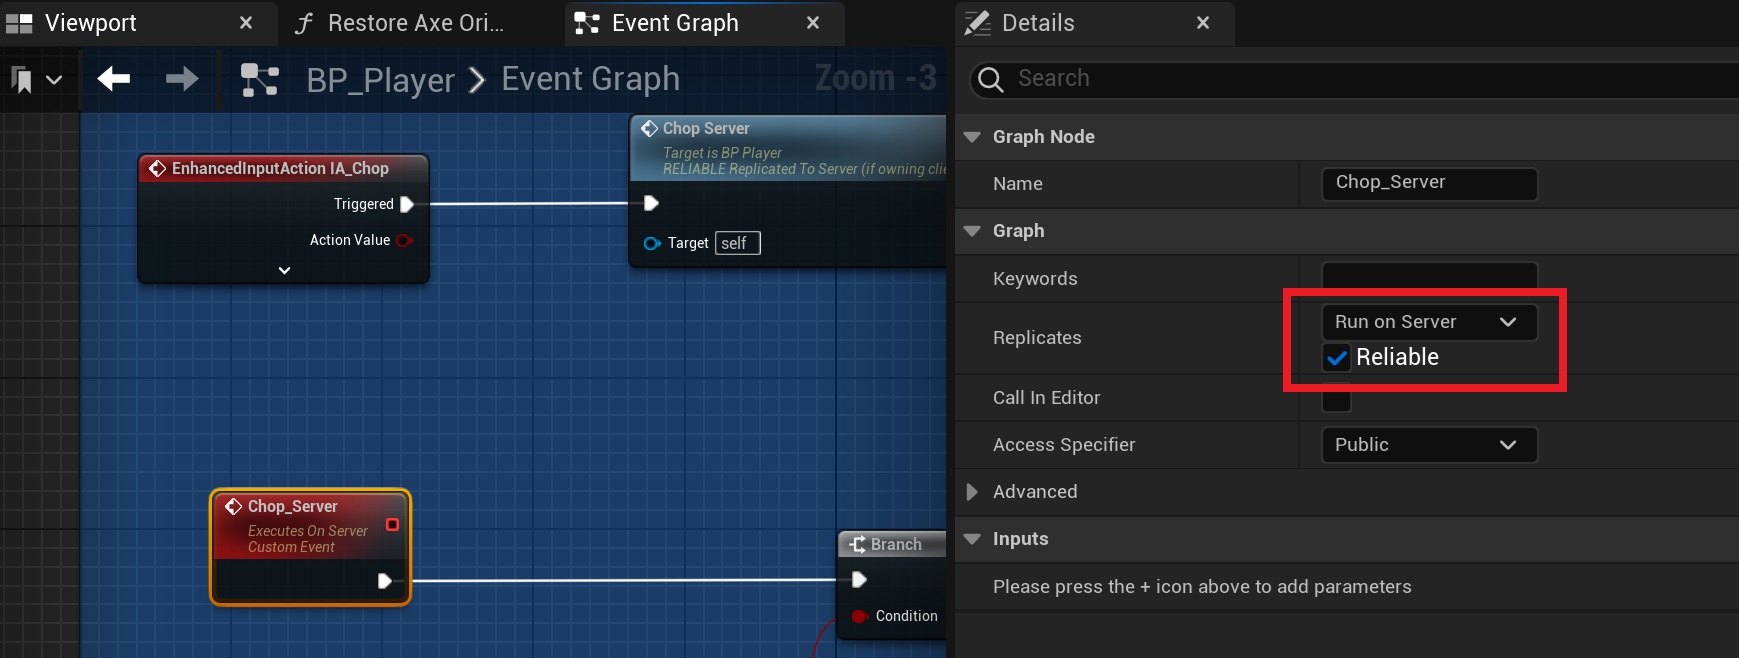Click the blueprint graph icon beside BP_Player

[x=260, y=80]
